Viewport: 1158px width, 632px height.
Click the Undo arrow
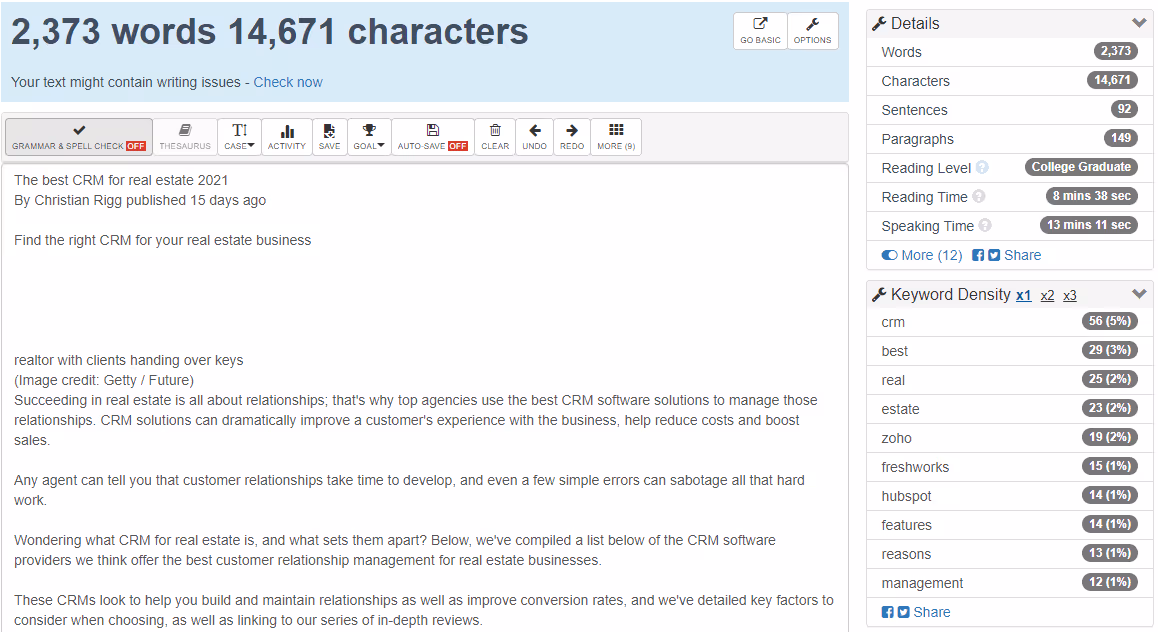535,137
